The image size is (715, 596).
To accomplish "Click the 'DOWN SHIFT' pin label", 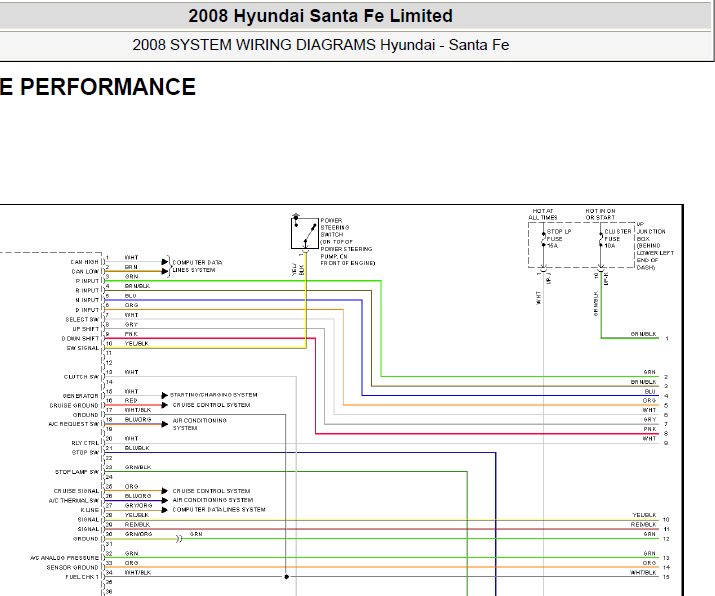I will 80,339.
